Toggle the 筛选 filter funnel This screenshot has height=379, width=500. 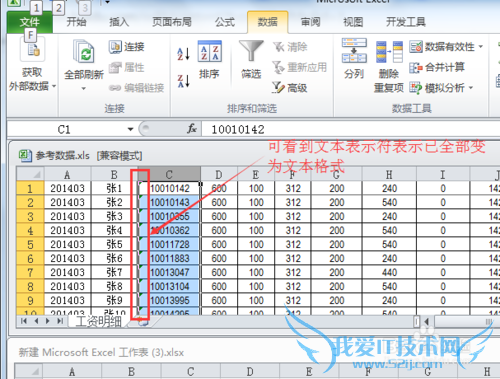point(251,51)
